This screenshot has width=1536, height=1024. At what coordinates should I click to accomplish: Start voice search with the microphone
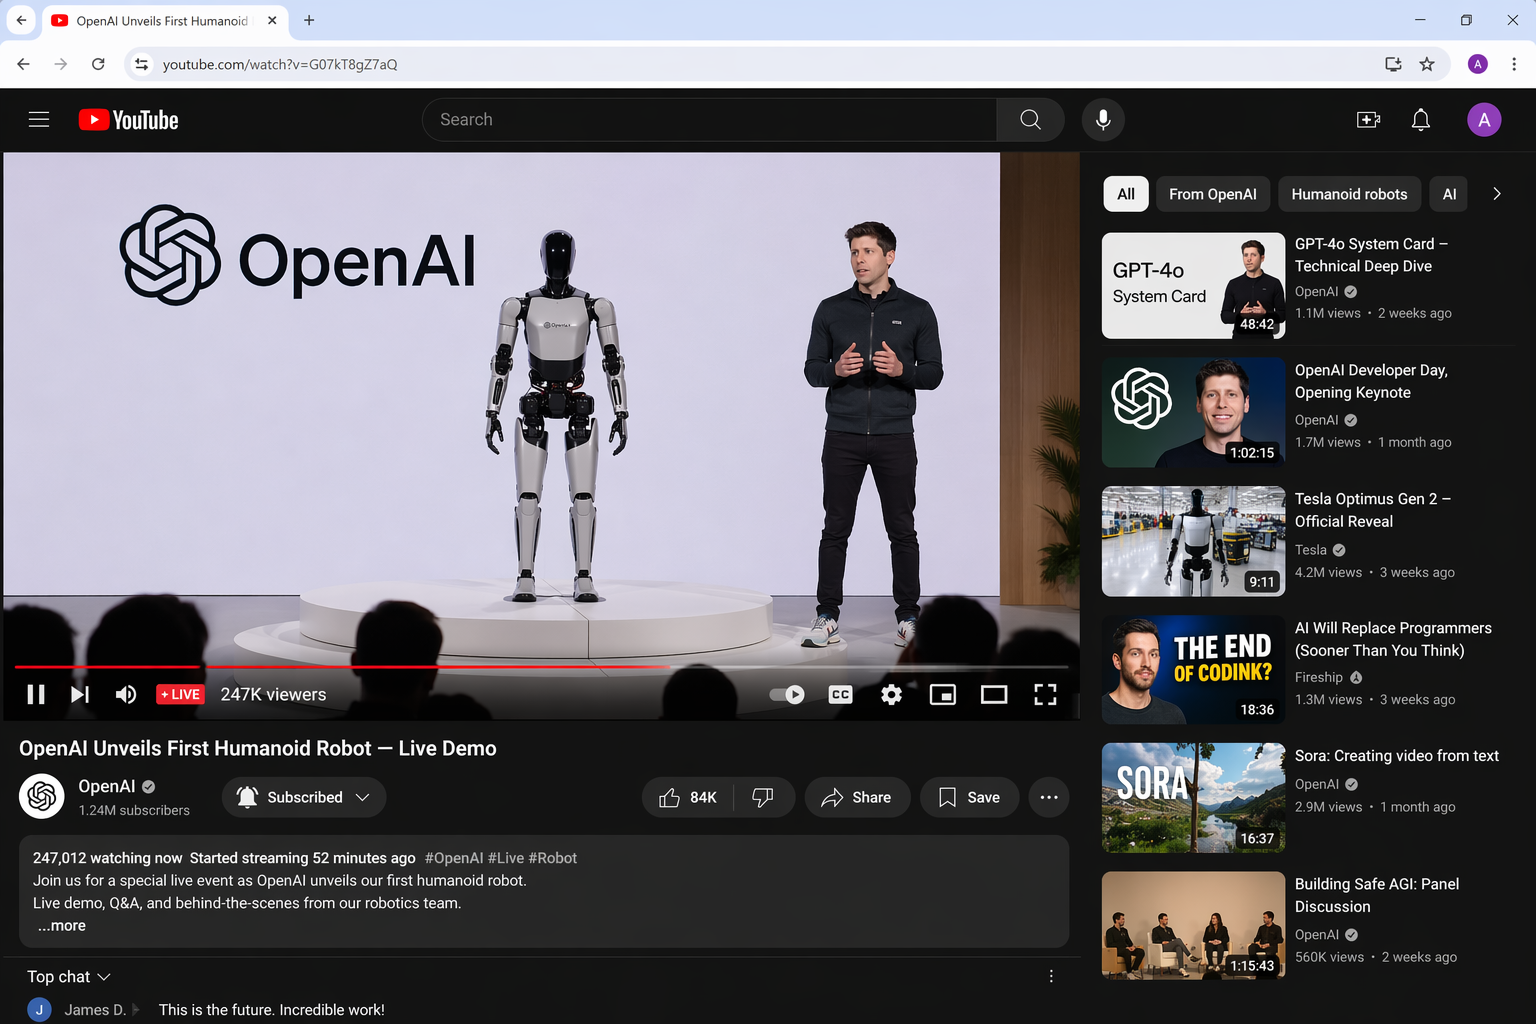point(1103,120)
